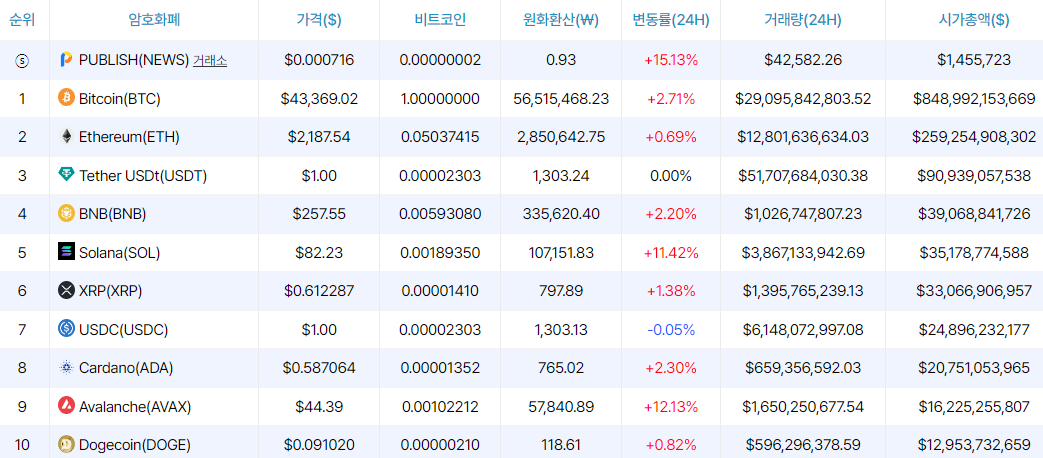The width and height of the screenshot is (1043, 458).
Task: Click Avalanche change value +12.13%
Action: click(x=670, y=406)
